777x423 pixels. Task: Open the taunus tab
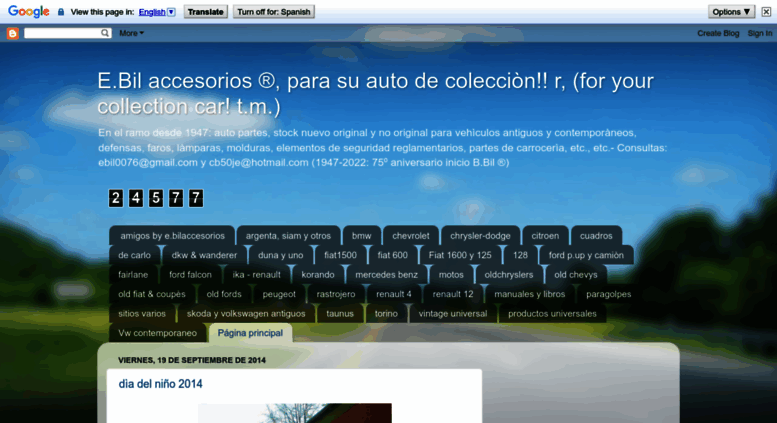340,314
